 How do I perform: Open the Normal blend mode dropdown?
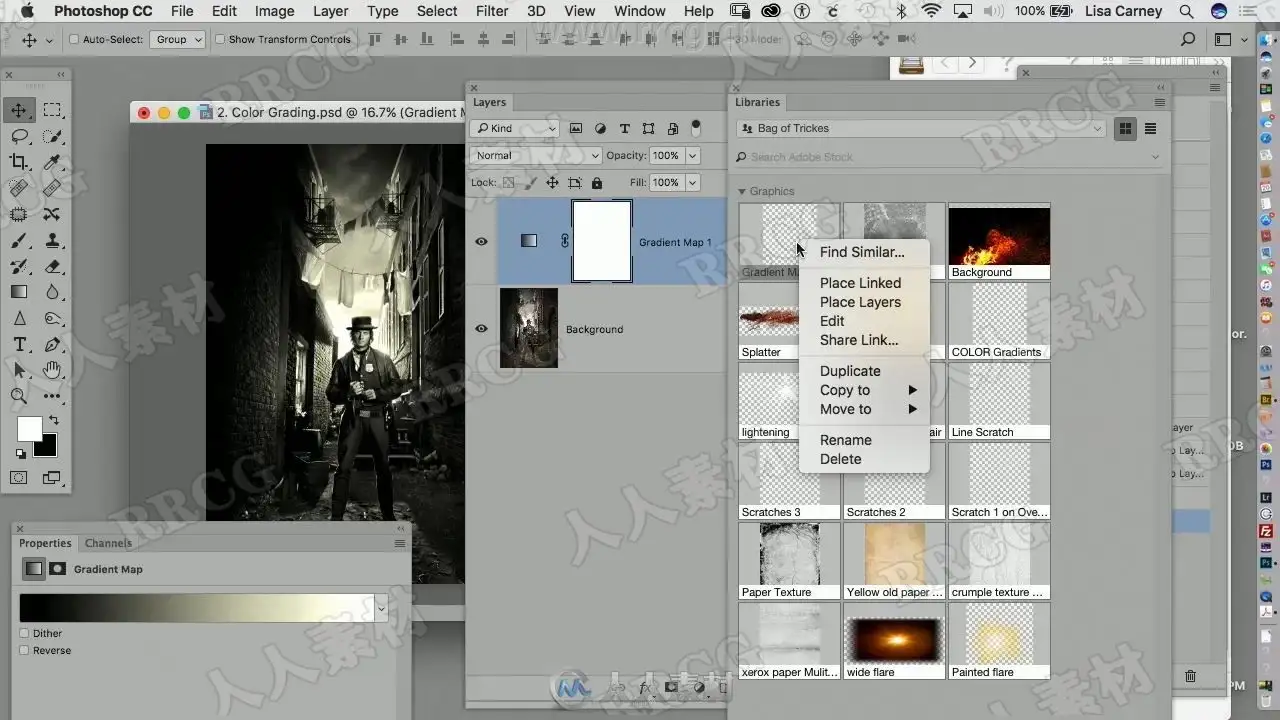[x=536, y=156]
